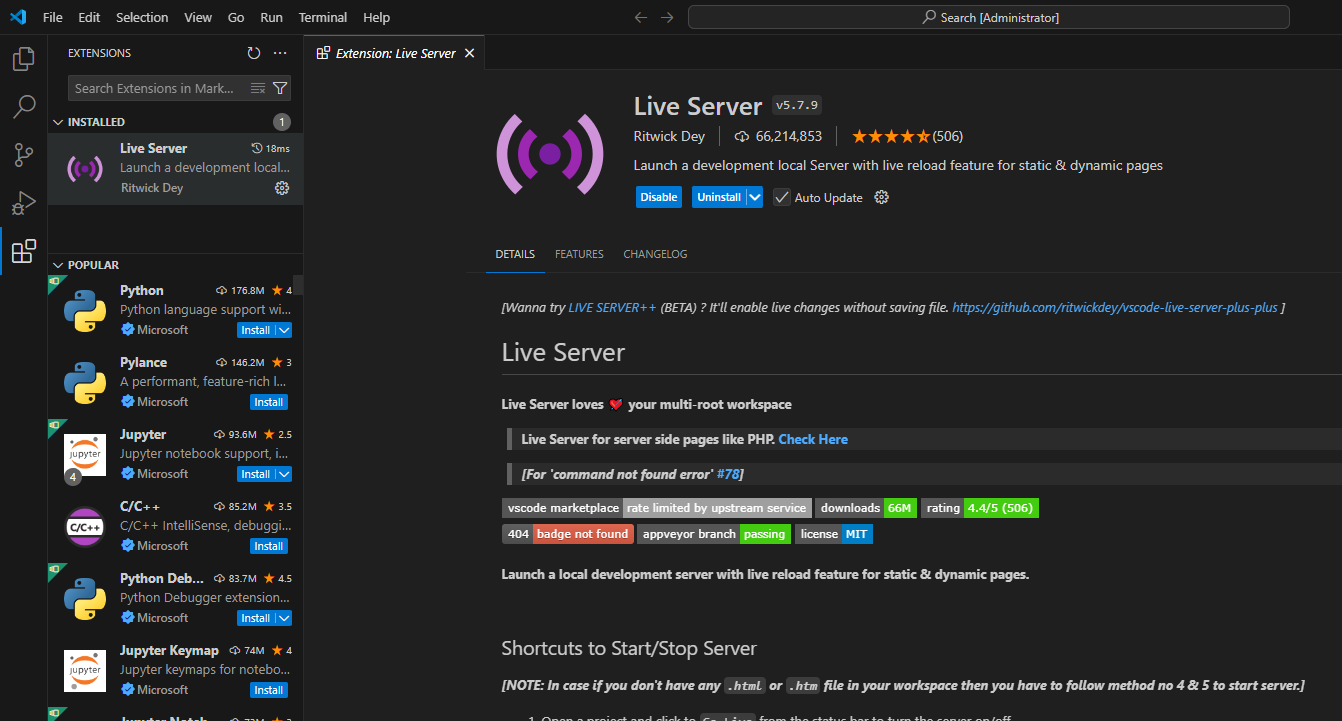Select the Extensions view icon
The height and width of the screenshot is (721, 1342).
click(x=23, y=251)
